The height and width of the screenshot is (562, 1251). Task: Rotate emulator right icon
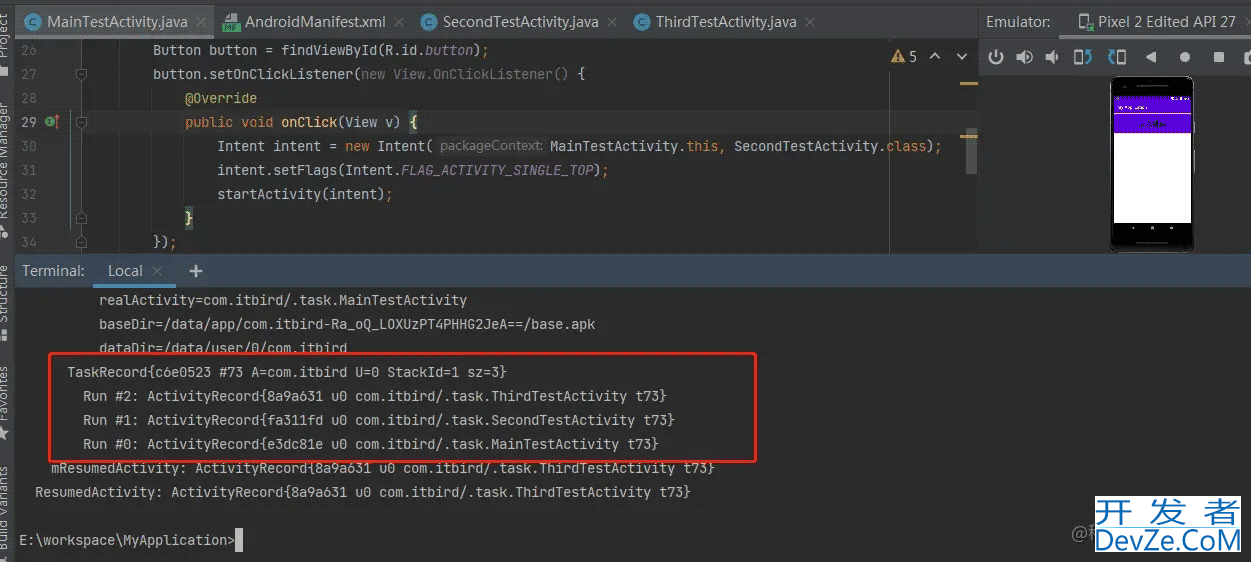1117,58
